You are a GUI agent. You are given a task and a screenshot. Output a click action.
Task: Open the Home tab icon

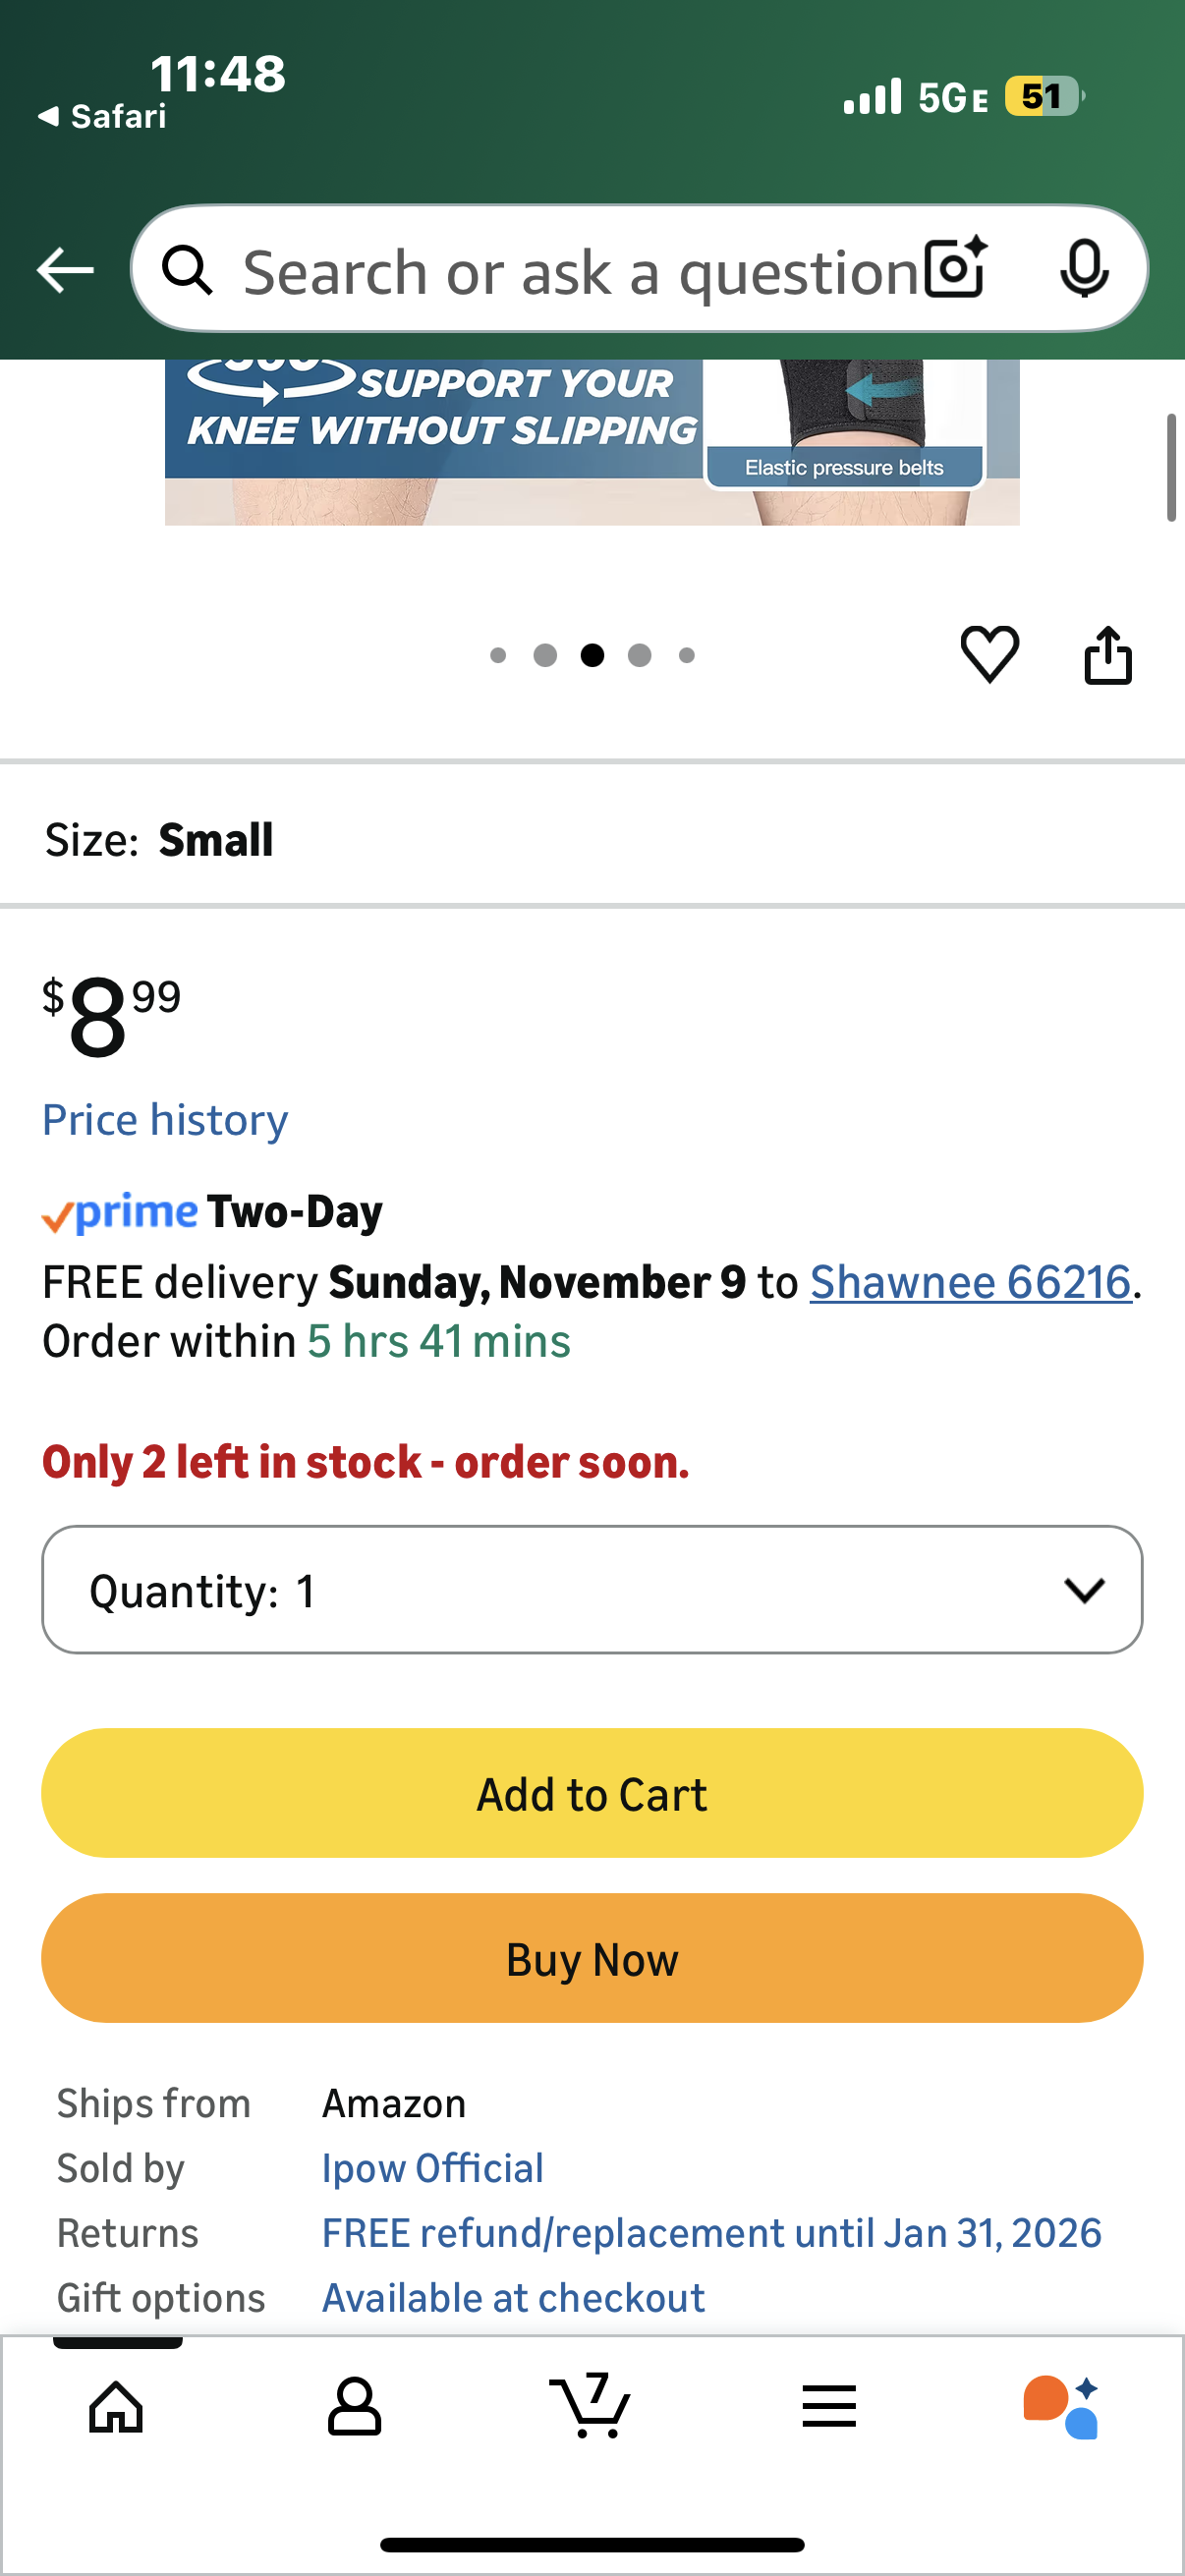click(x=117, y=2406)
